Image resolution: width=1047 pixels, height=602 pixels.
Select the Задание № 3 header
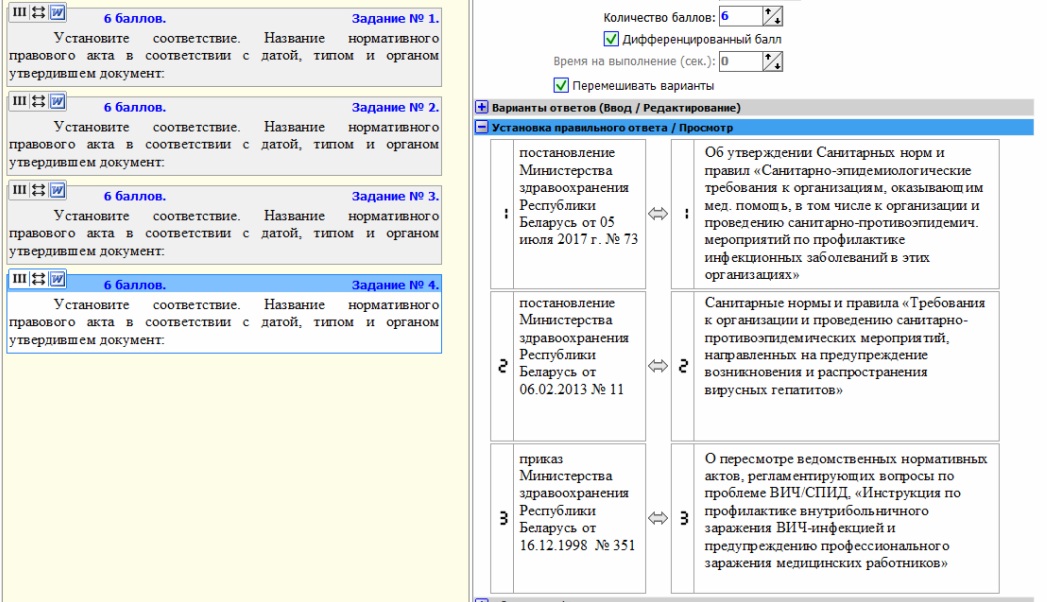(395, 196)
